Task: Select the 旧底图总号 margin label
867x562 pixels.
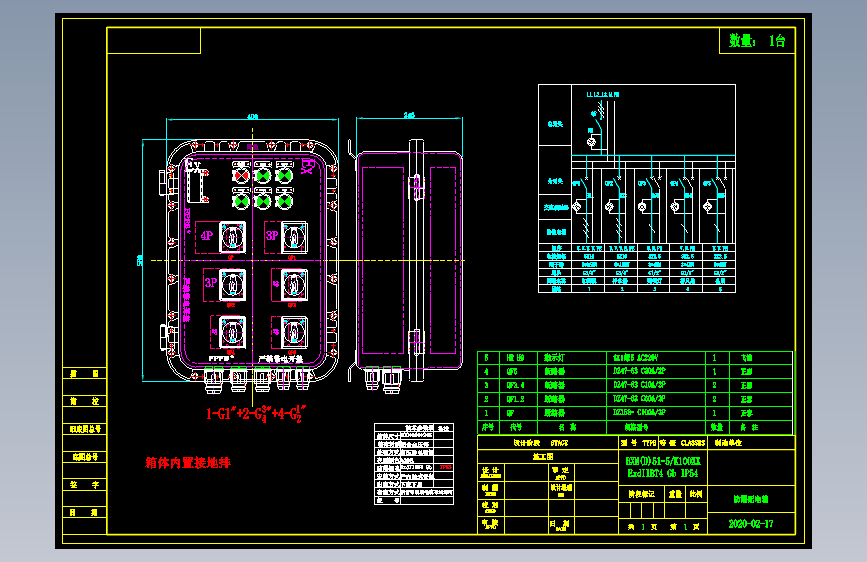Action: 85,429
